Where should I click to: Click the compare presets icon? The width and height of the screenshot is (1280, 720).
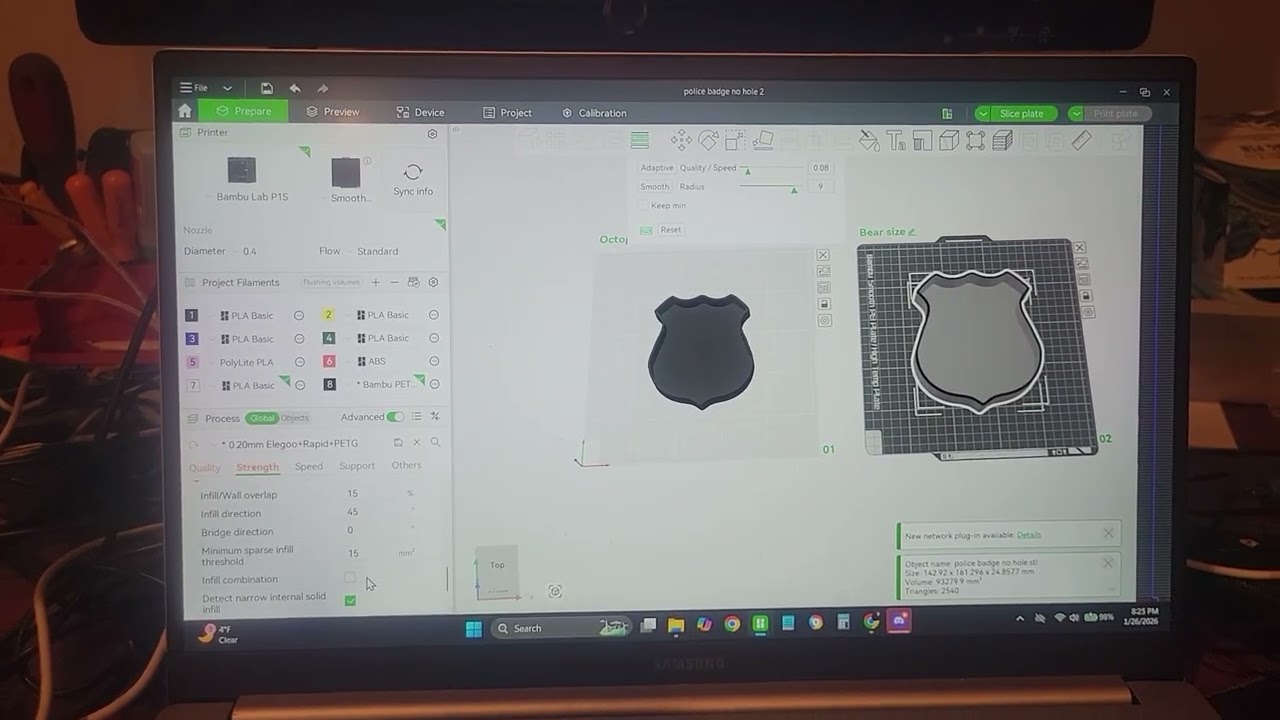(x=435, y=417)
